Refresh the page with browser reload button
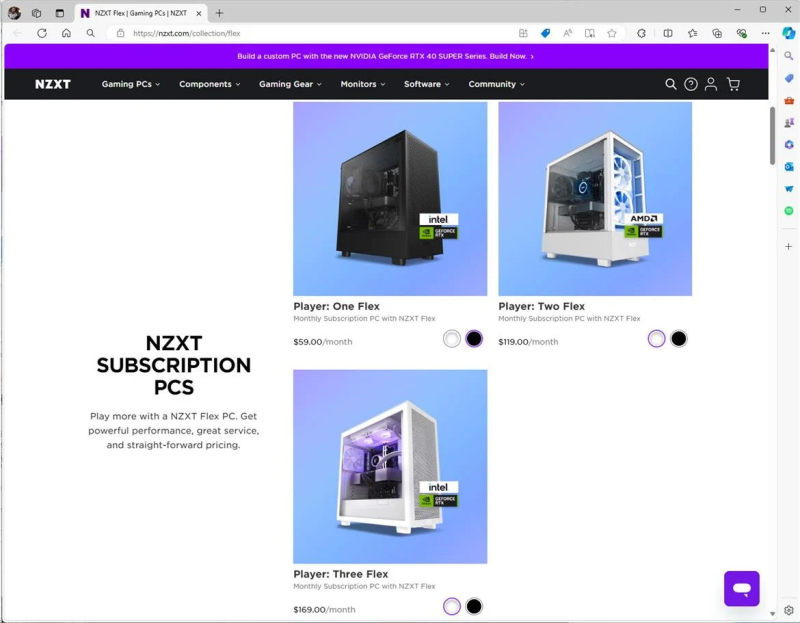Screen dimensions: 800x623 [x=42, y=33]
